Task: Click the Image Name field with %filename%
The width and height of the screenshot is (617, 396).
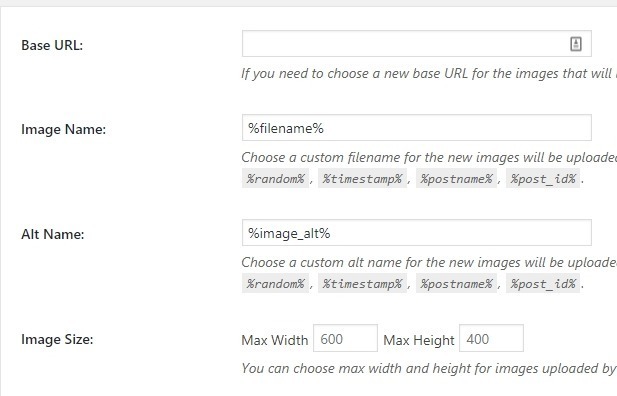Action: (417, 128)
